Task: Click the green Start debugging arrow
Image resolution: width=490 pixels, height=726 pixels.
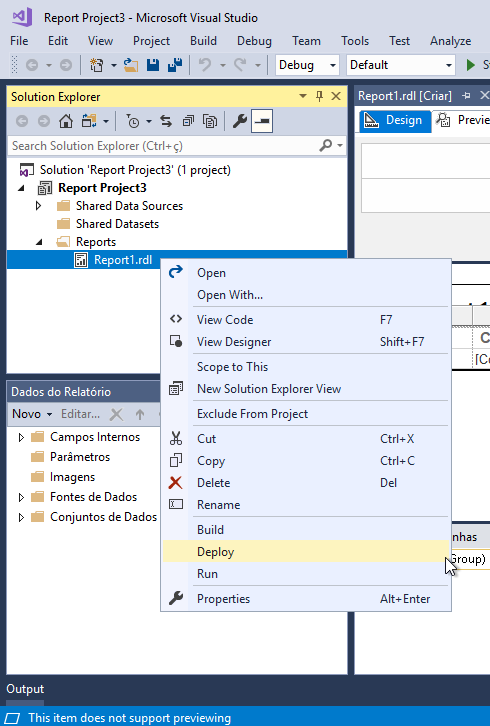Action: point(471,65)
